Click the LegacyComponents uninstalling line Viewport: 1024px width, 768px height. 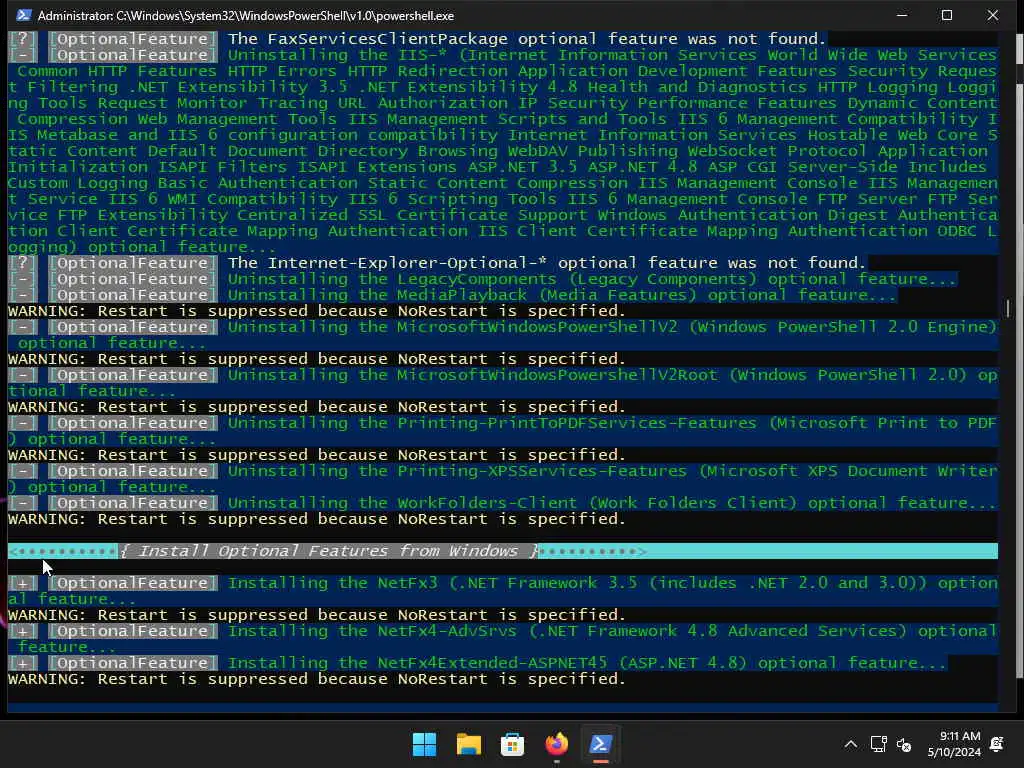483,279
